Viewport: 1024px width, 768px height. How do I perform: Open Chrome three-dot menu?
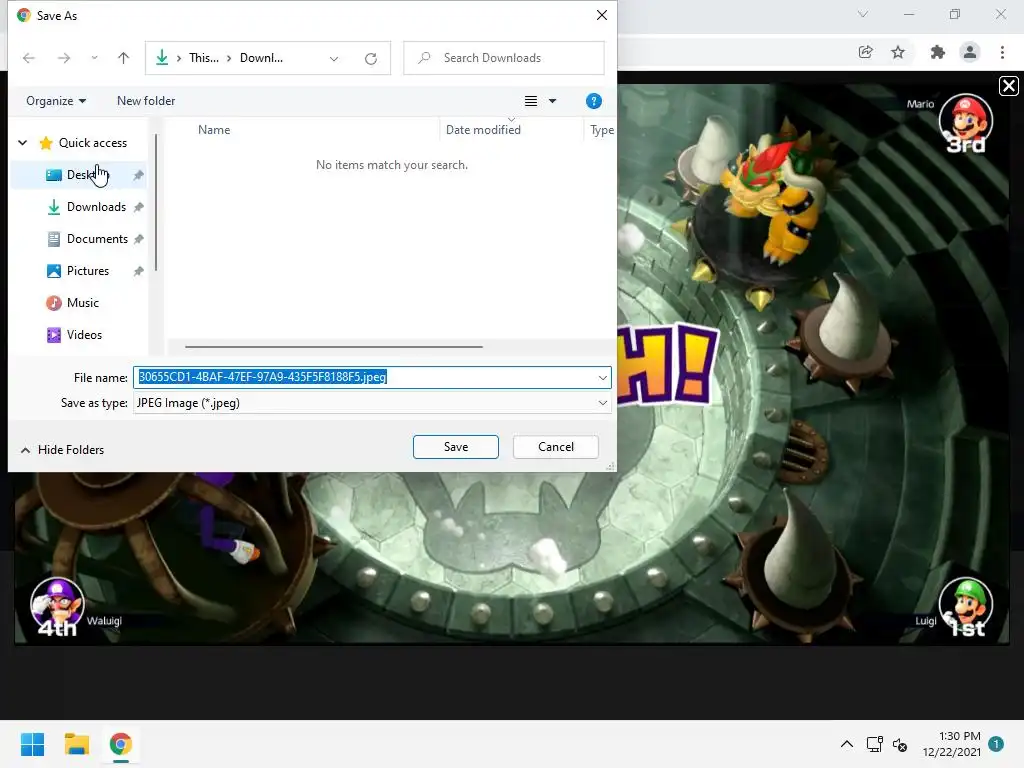click(1002, 52)
